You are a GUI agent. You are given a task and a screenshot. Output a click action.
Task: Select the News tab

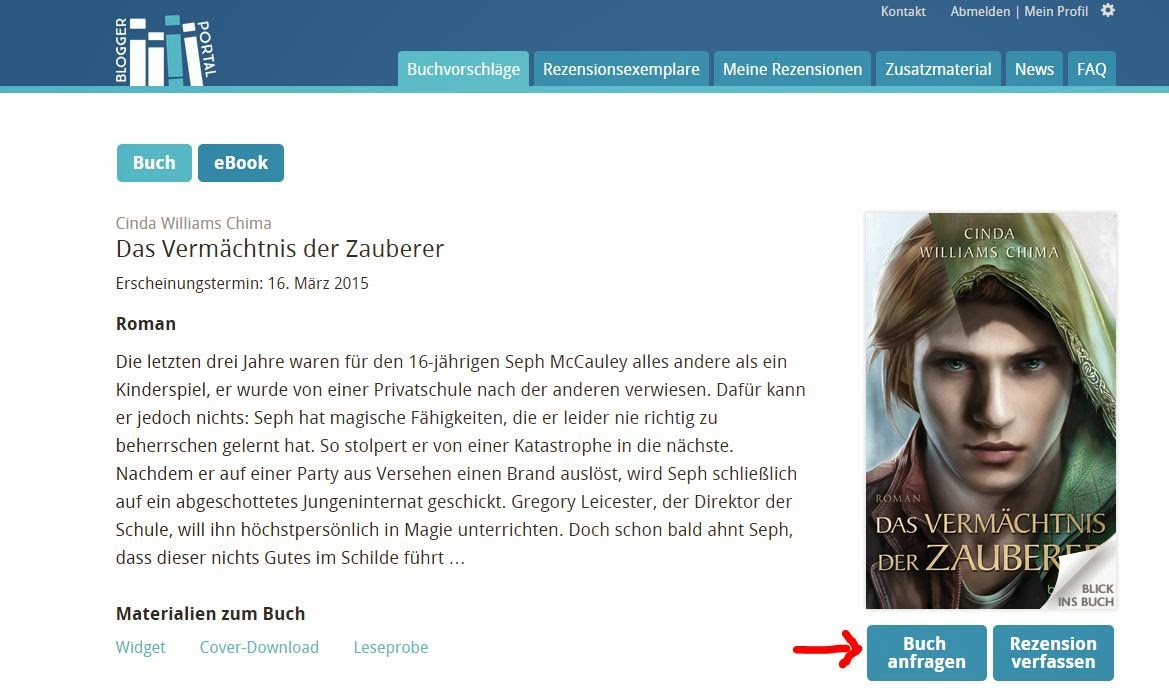1034,69
